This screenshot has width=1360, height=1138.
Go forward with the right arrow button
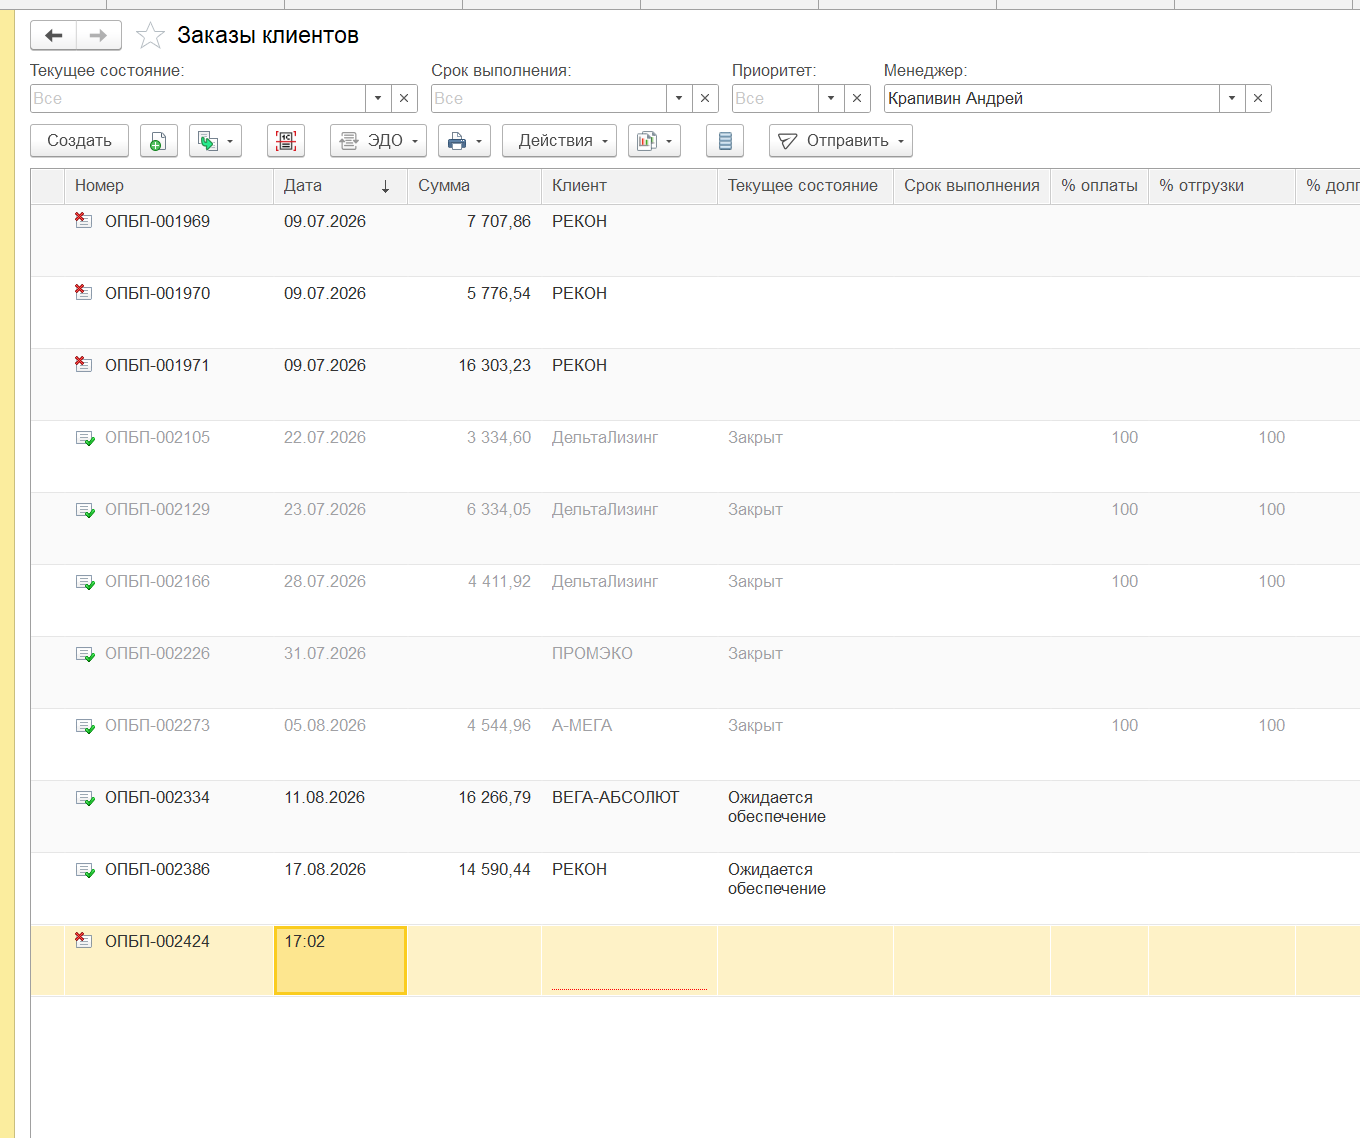click(98, 36)
